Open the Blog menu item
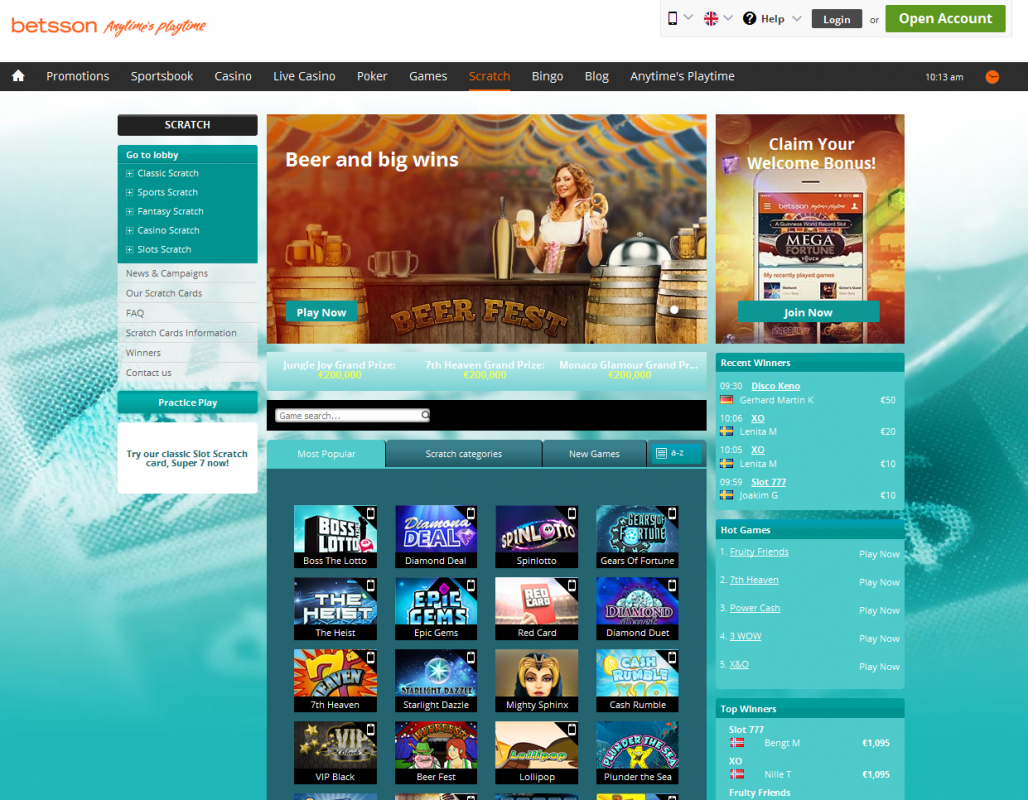Screen dimensions: 1028x800 point(597,76)
